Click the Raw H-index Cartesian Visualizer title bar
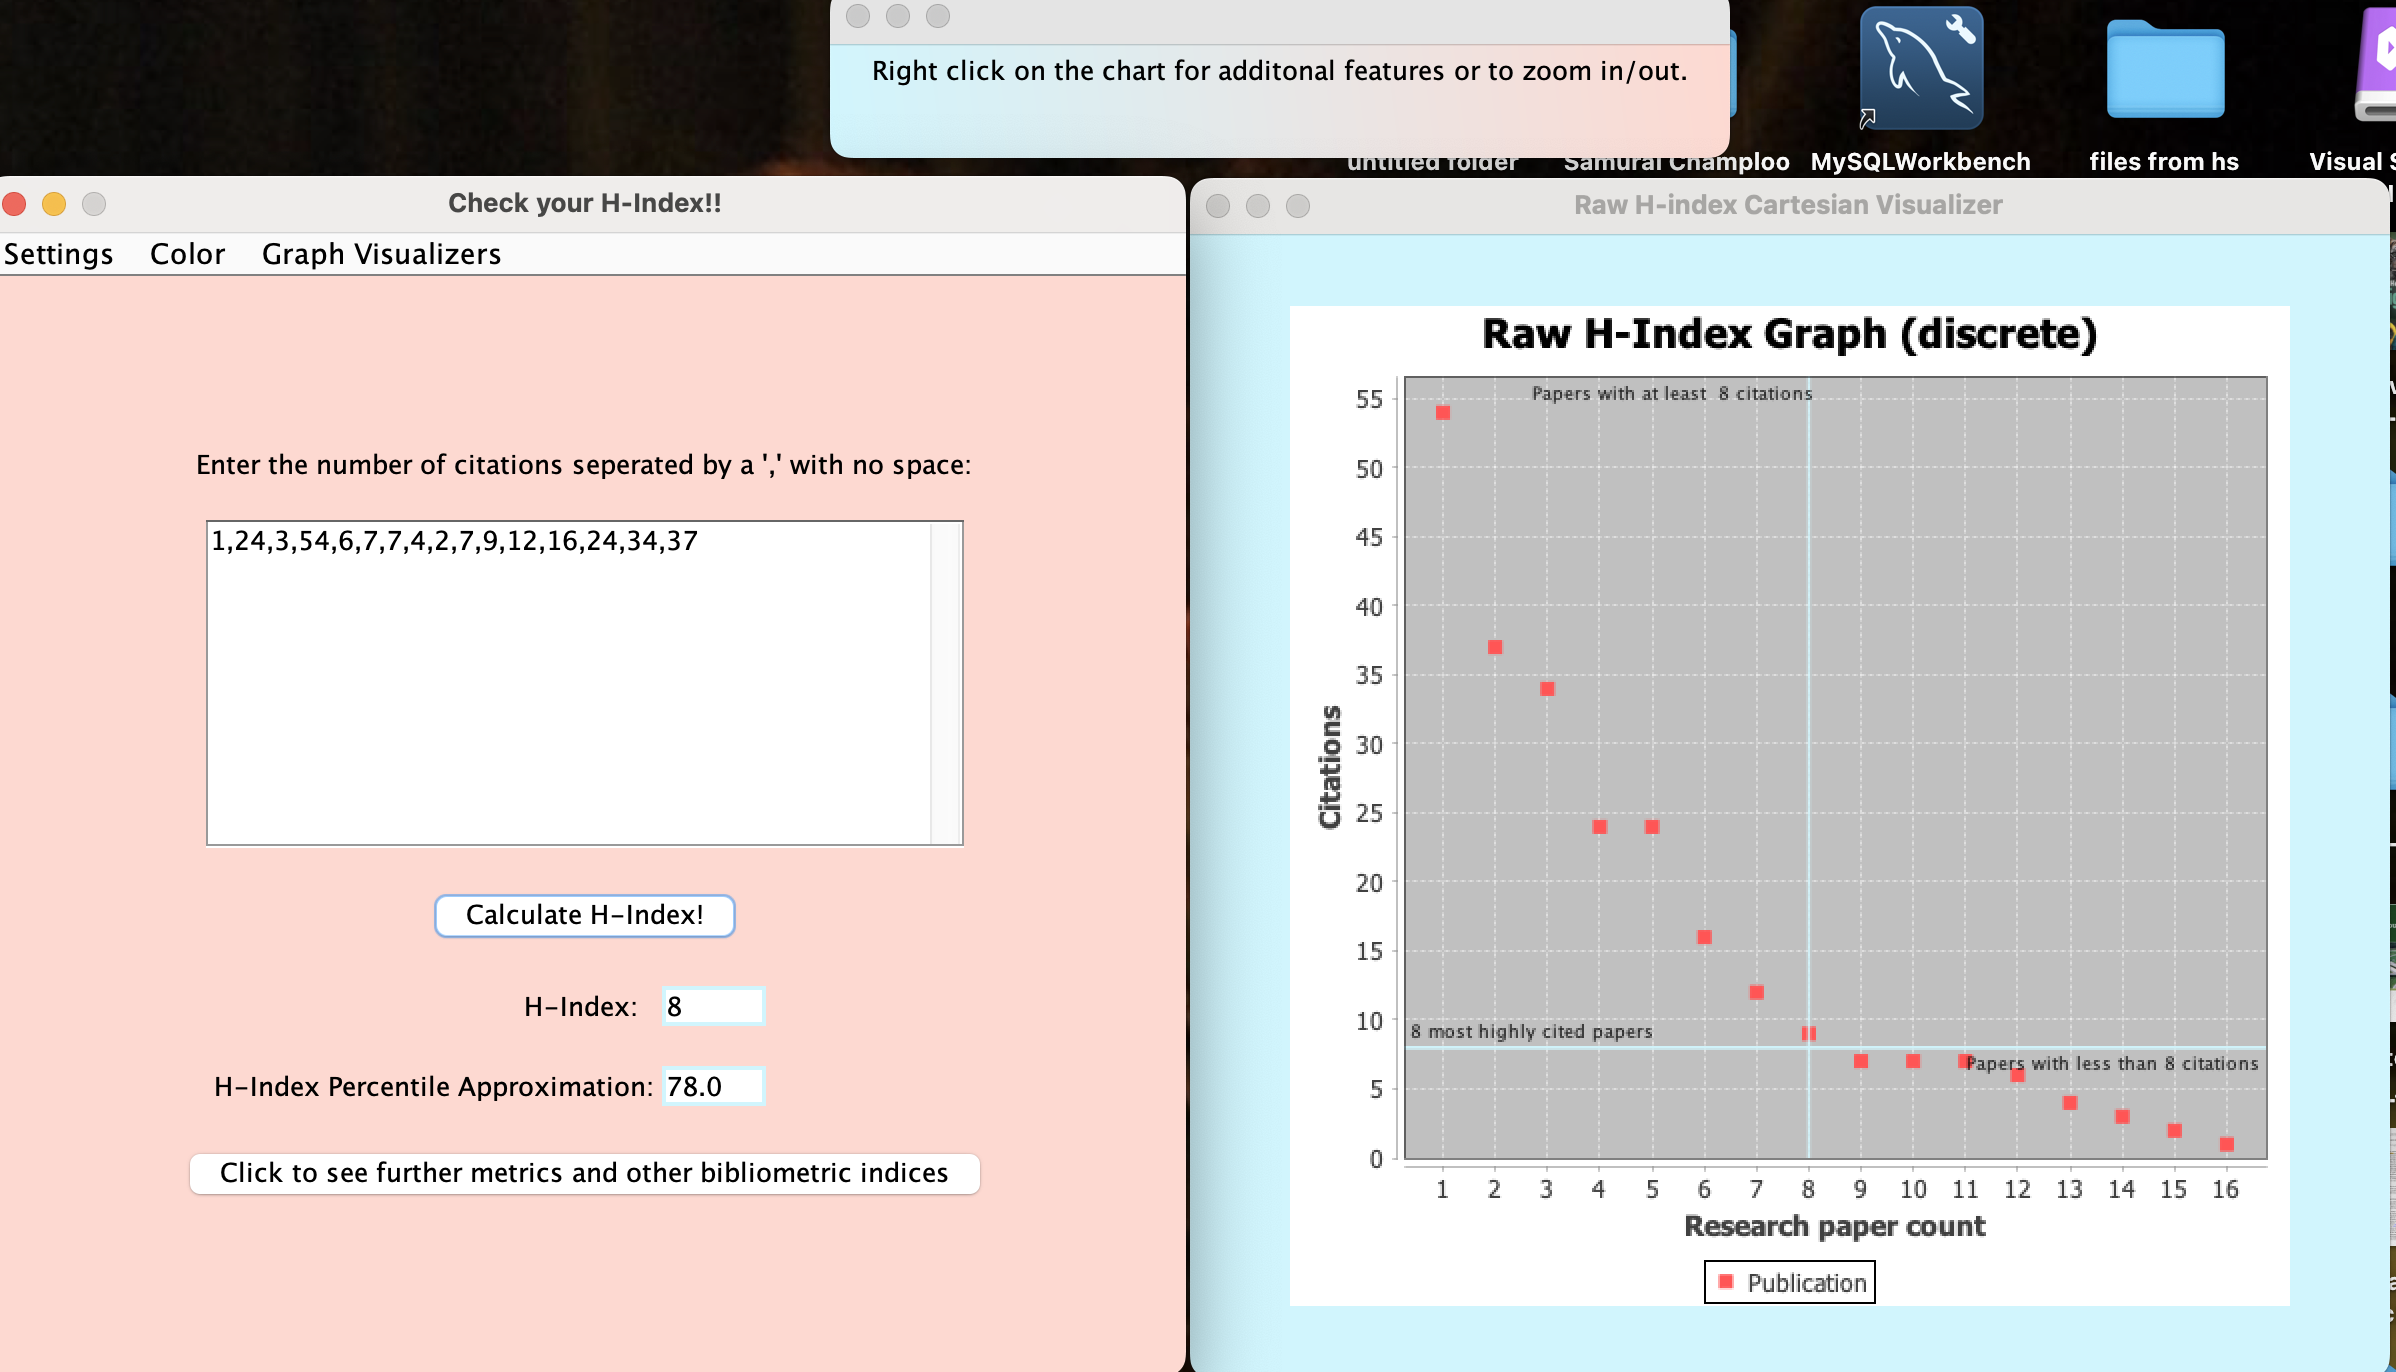The image size is (2396, 1372). click(1787, 205)
